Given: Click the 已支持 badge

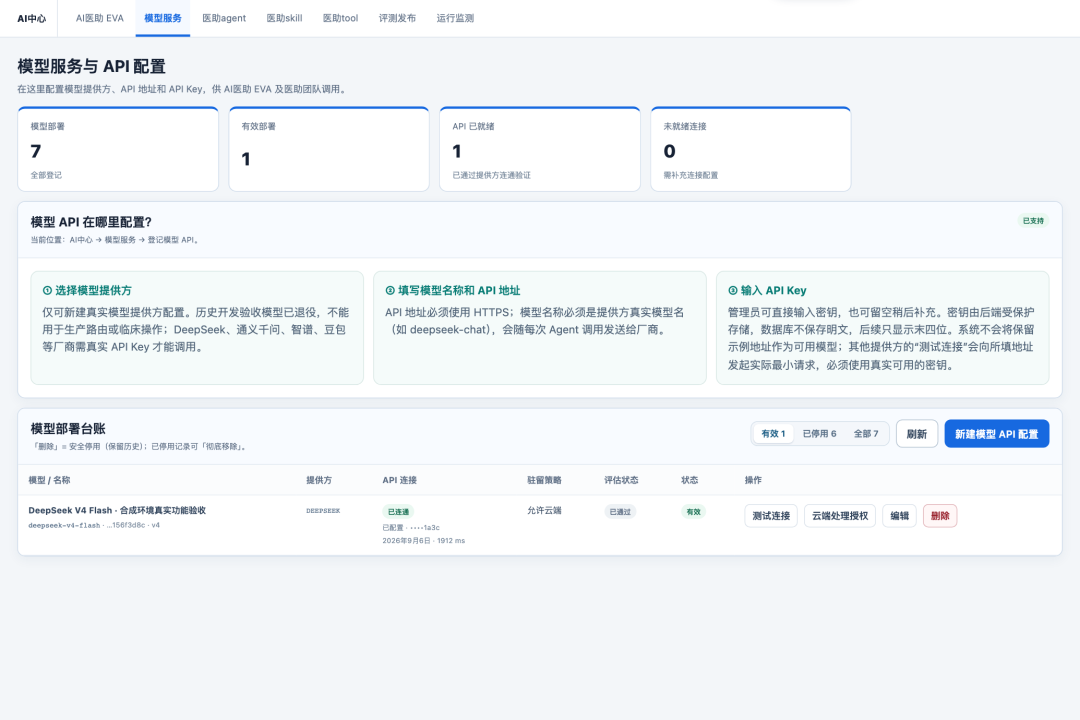Looking at the screenshot, I should (1033, 221).
